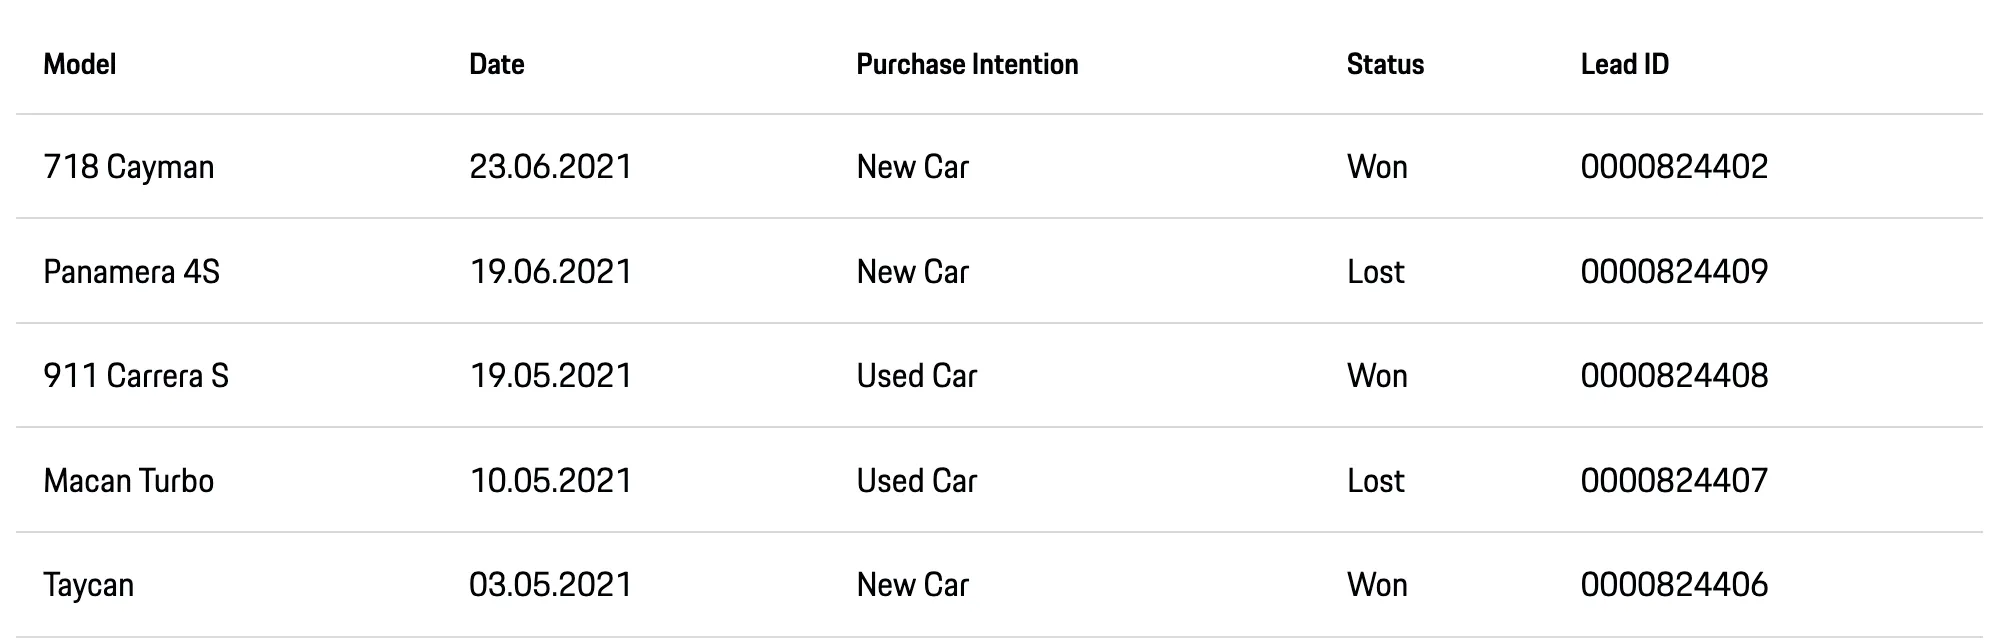Select the Macan Turbo model cell
This screenshot has width=1996, height=644.
click(x=129, y=481)
